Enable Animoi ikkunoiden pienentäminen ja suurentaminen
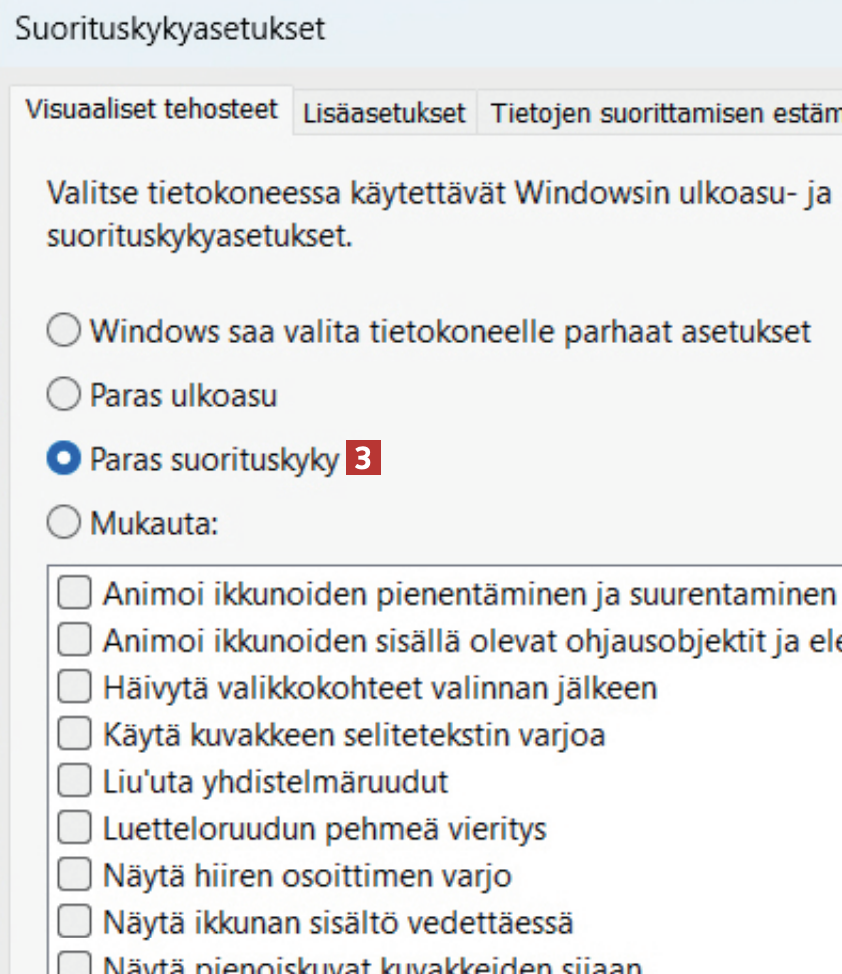842x974 pixels. click(74, 595)
